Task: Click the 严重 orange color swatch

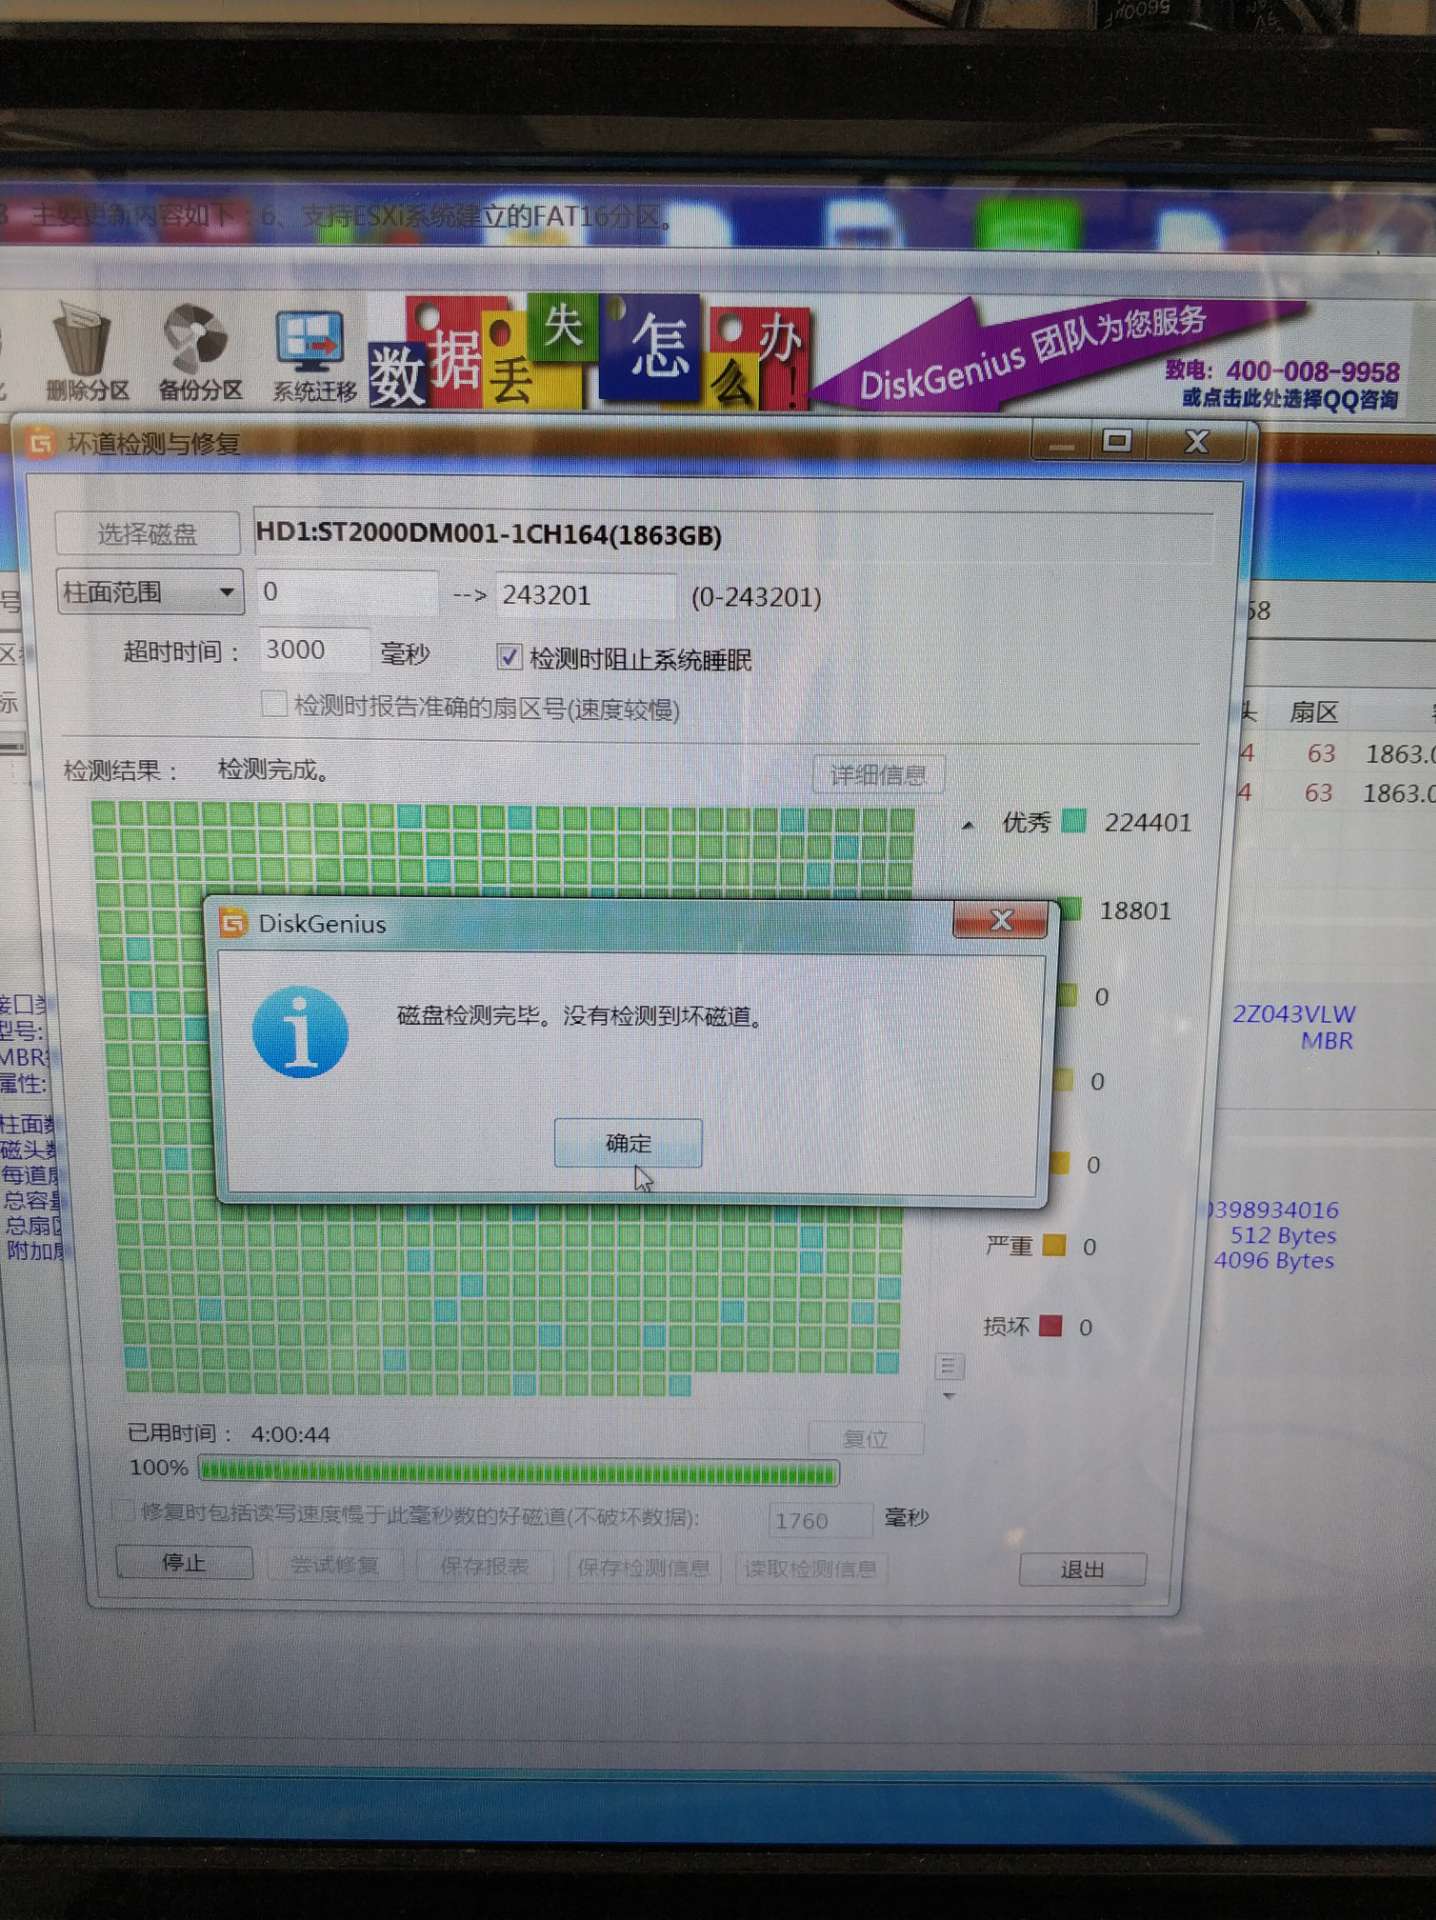Action: coord(1053,1245)
